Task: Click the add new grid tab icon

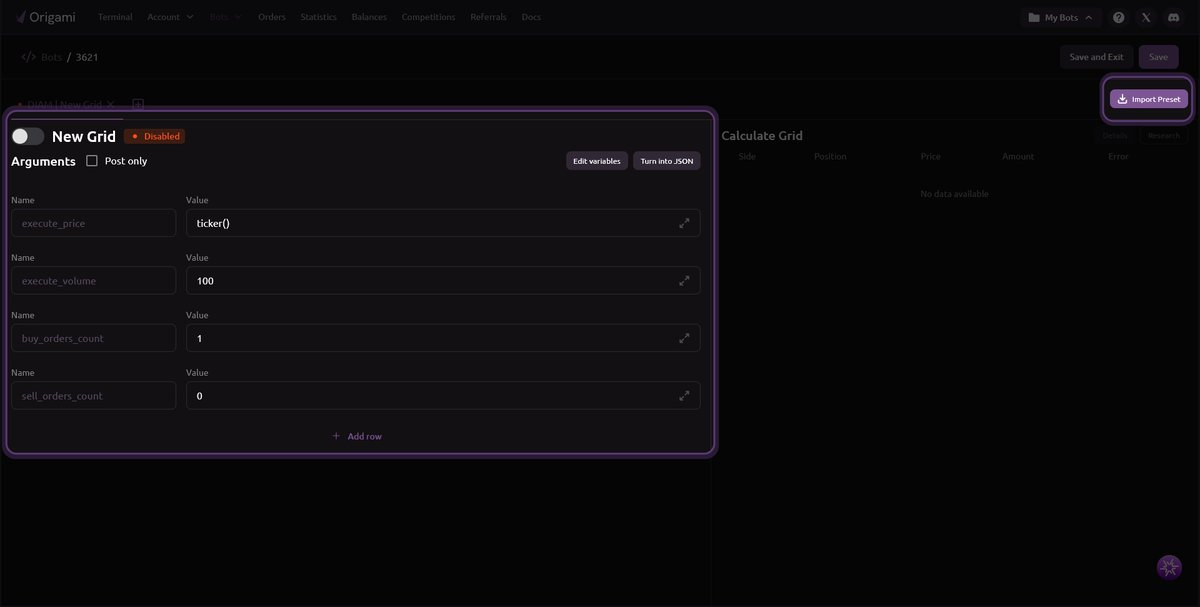Action: pyautogui.click(x=138, y=104)
